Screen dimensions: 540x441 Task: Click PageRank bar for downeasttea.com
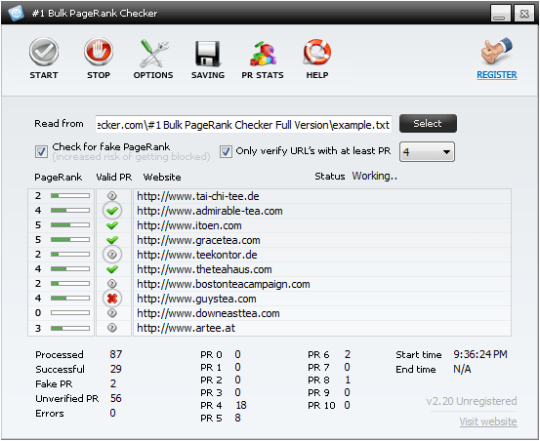click(x=70, y=313)
